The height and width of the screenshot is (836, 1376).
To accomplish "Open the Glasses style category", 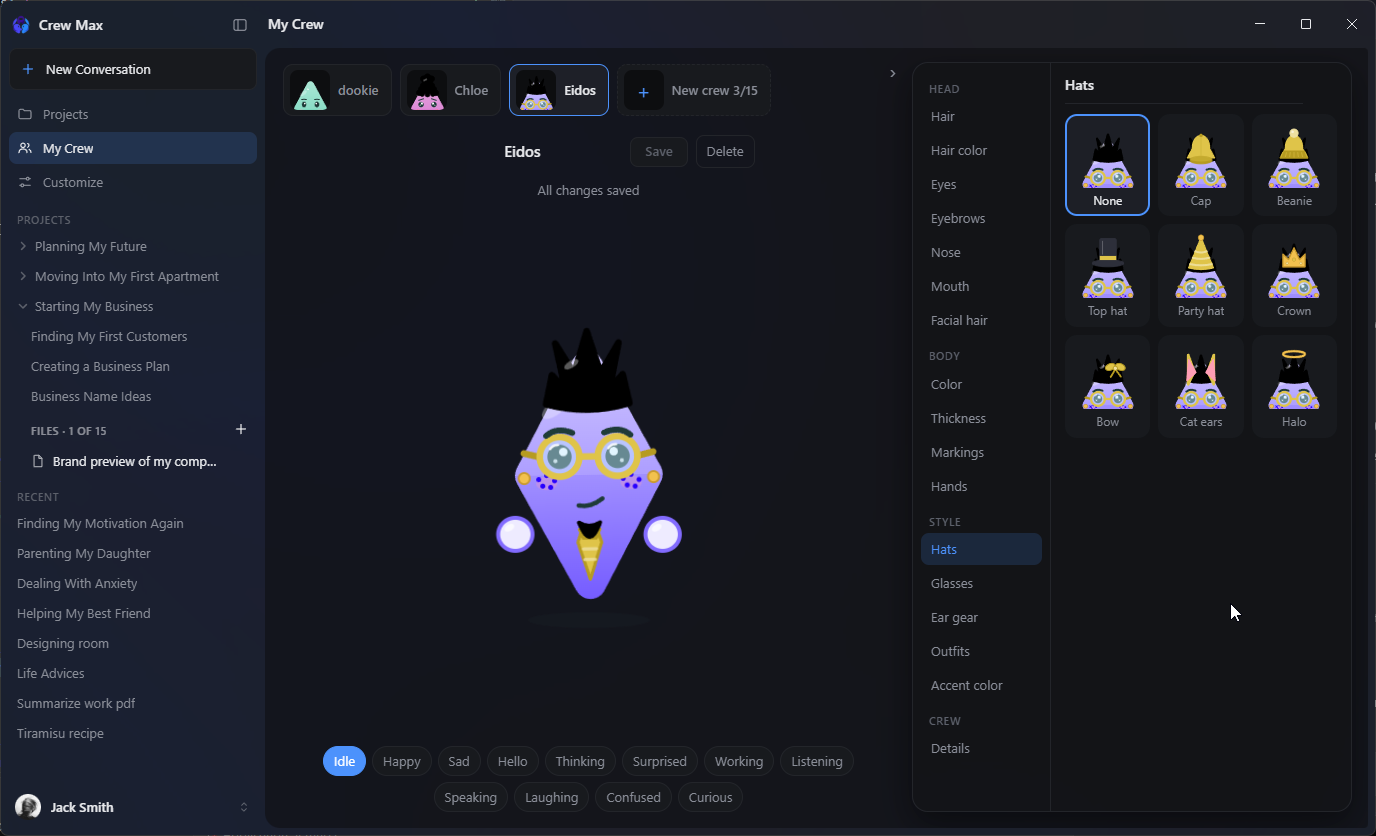I will [x=981, y=583].
